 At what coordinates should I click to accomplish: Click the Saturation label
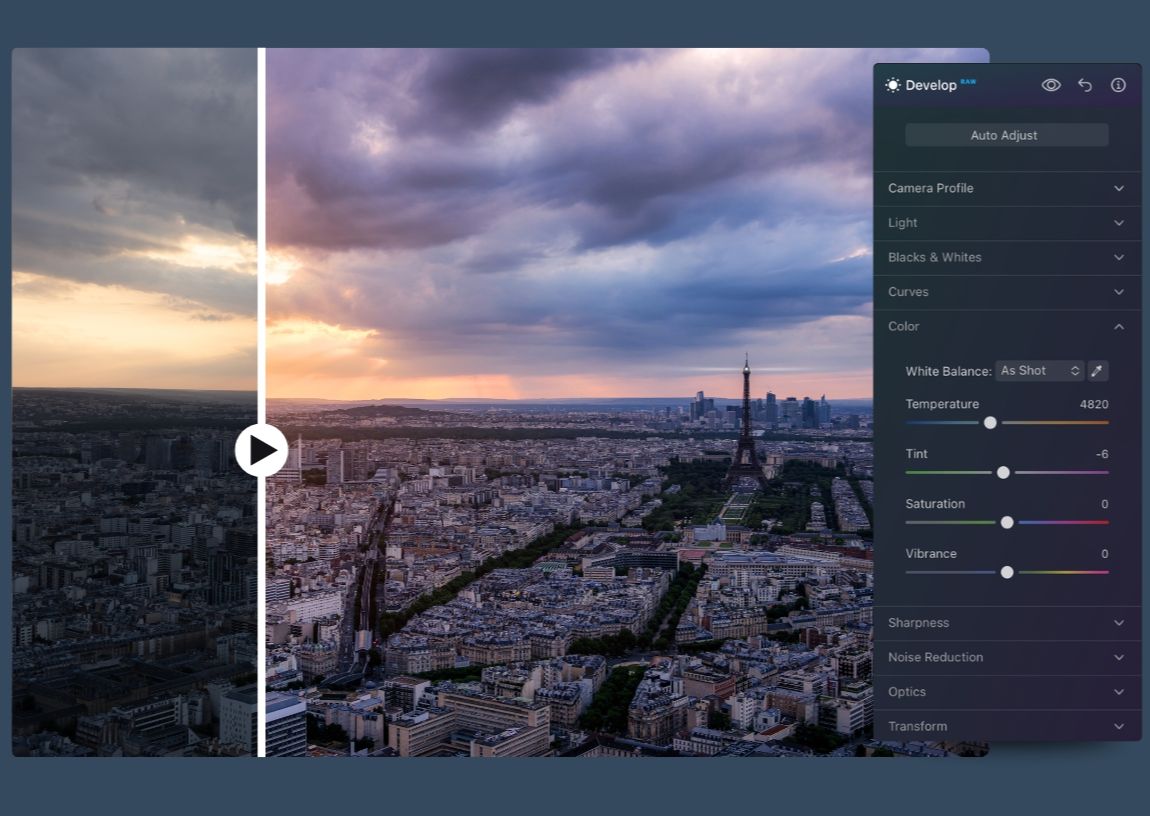[x=935, y=504]
